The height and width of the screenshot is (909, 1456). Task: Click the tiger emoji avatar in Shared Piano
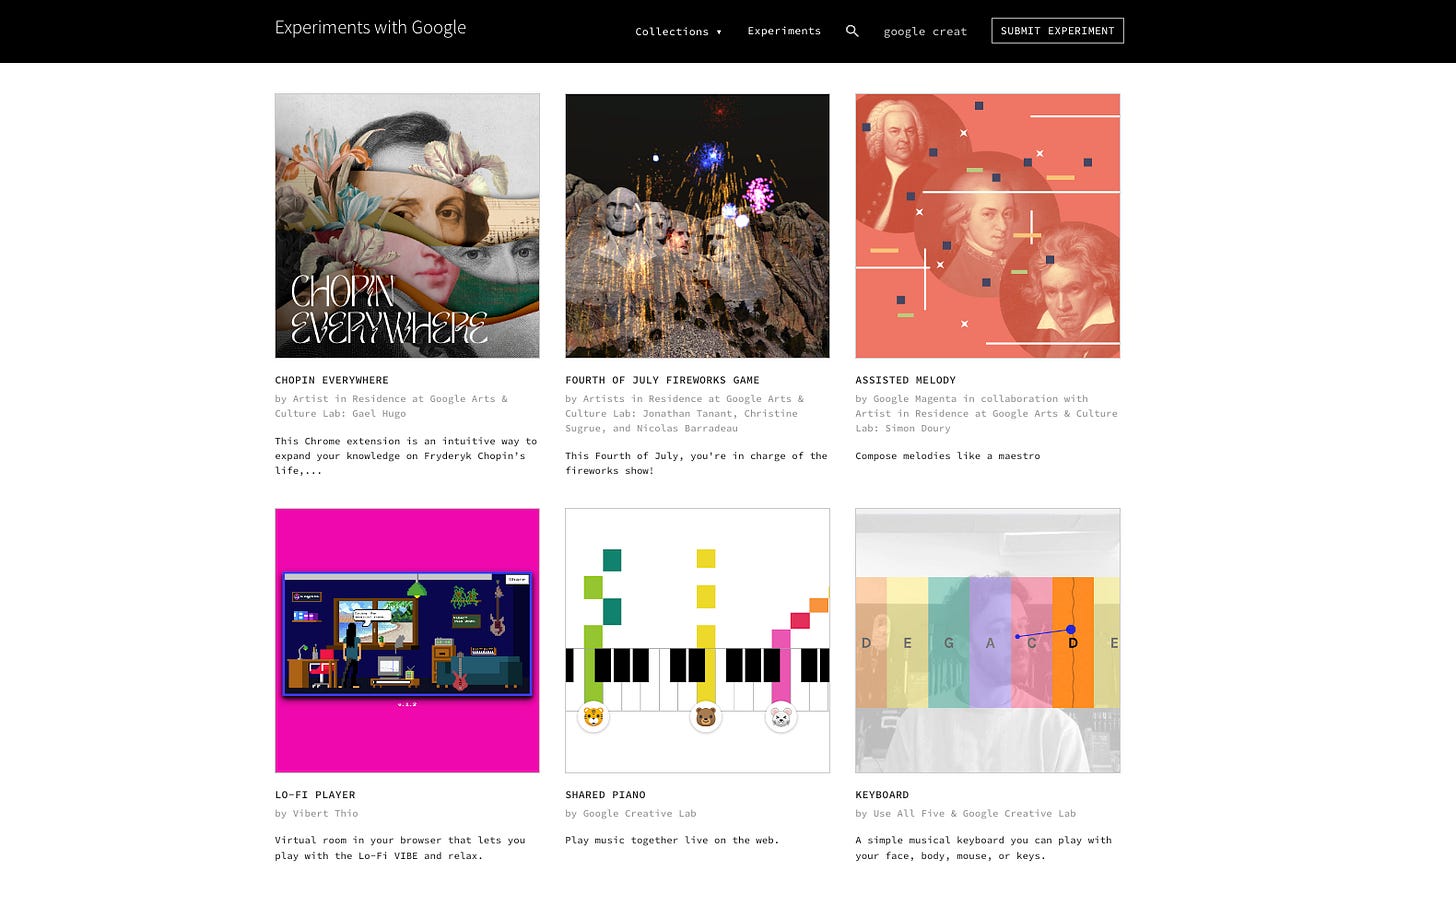(x=594, y=716)
